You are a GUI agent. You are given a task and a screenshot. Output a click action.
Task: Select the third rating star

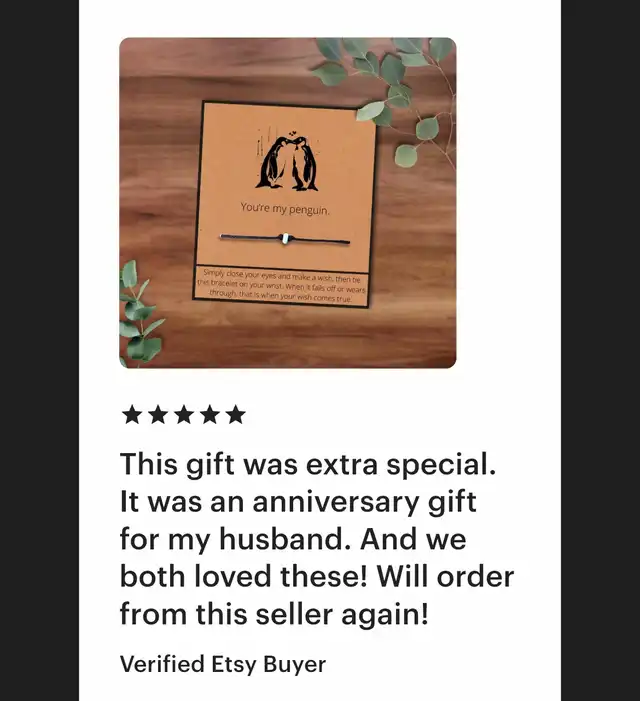(184, 414)
